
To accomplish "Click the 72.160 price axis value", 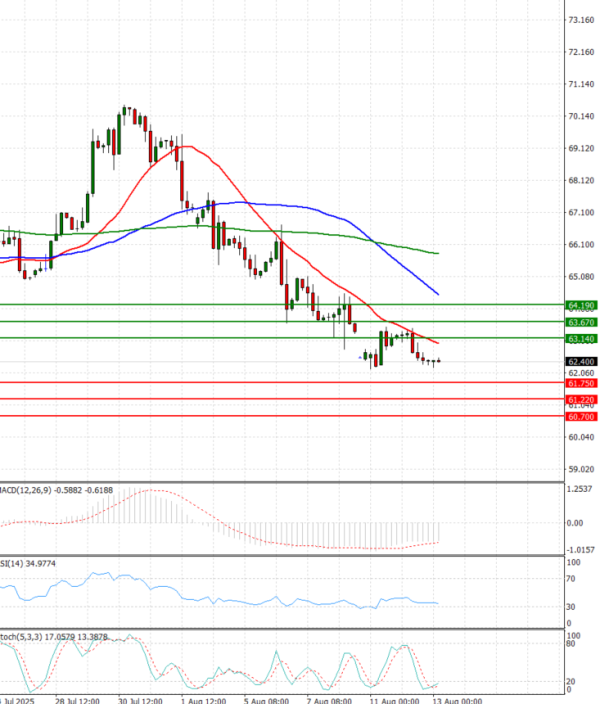I will coord(581,52).
